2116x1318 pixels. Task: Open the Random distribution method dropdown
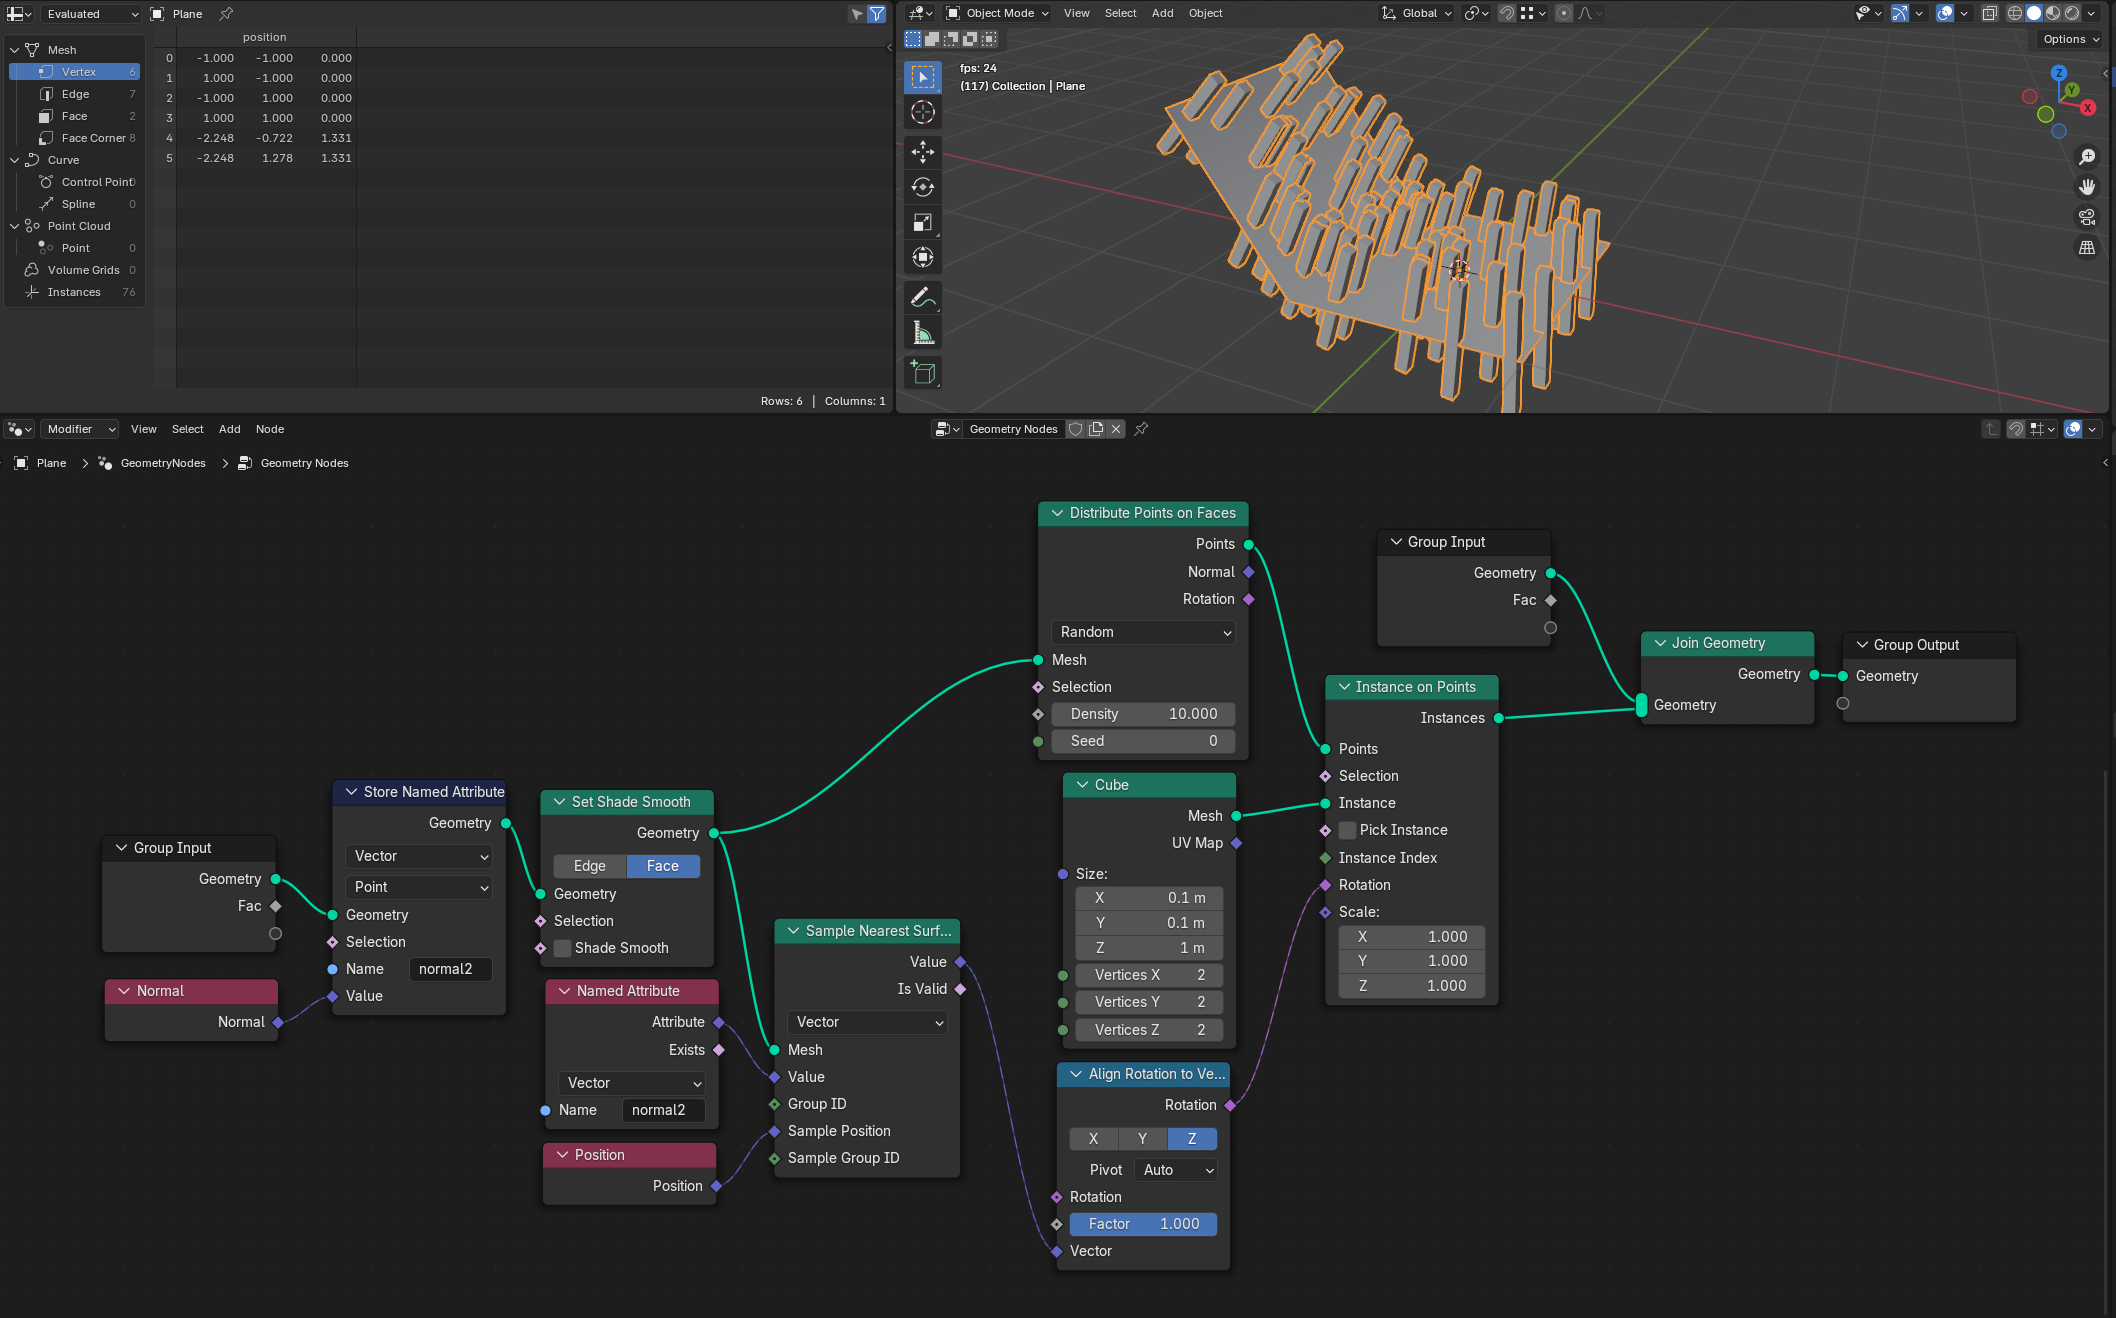[x=1144, y=632]
